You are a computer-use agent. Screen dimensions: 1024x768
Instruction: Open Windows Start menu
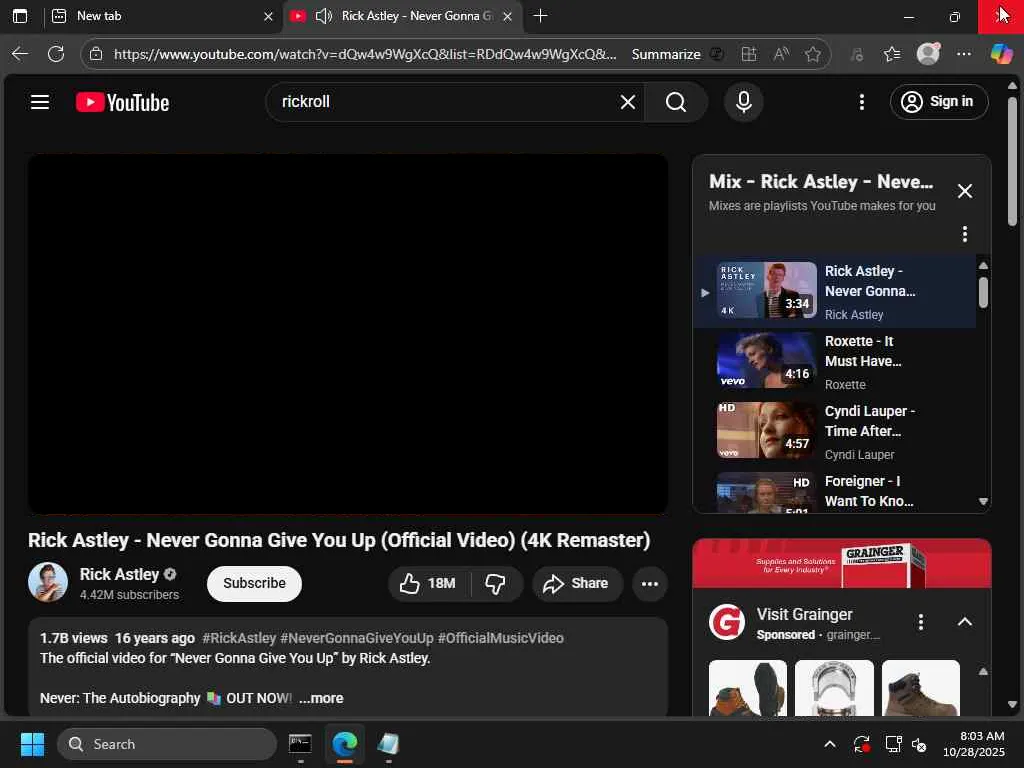[x=32, y=744]
